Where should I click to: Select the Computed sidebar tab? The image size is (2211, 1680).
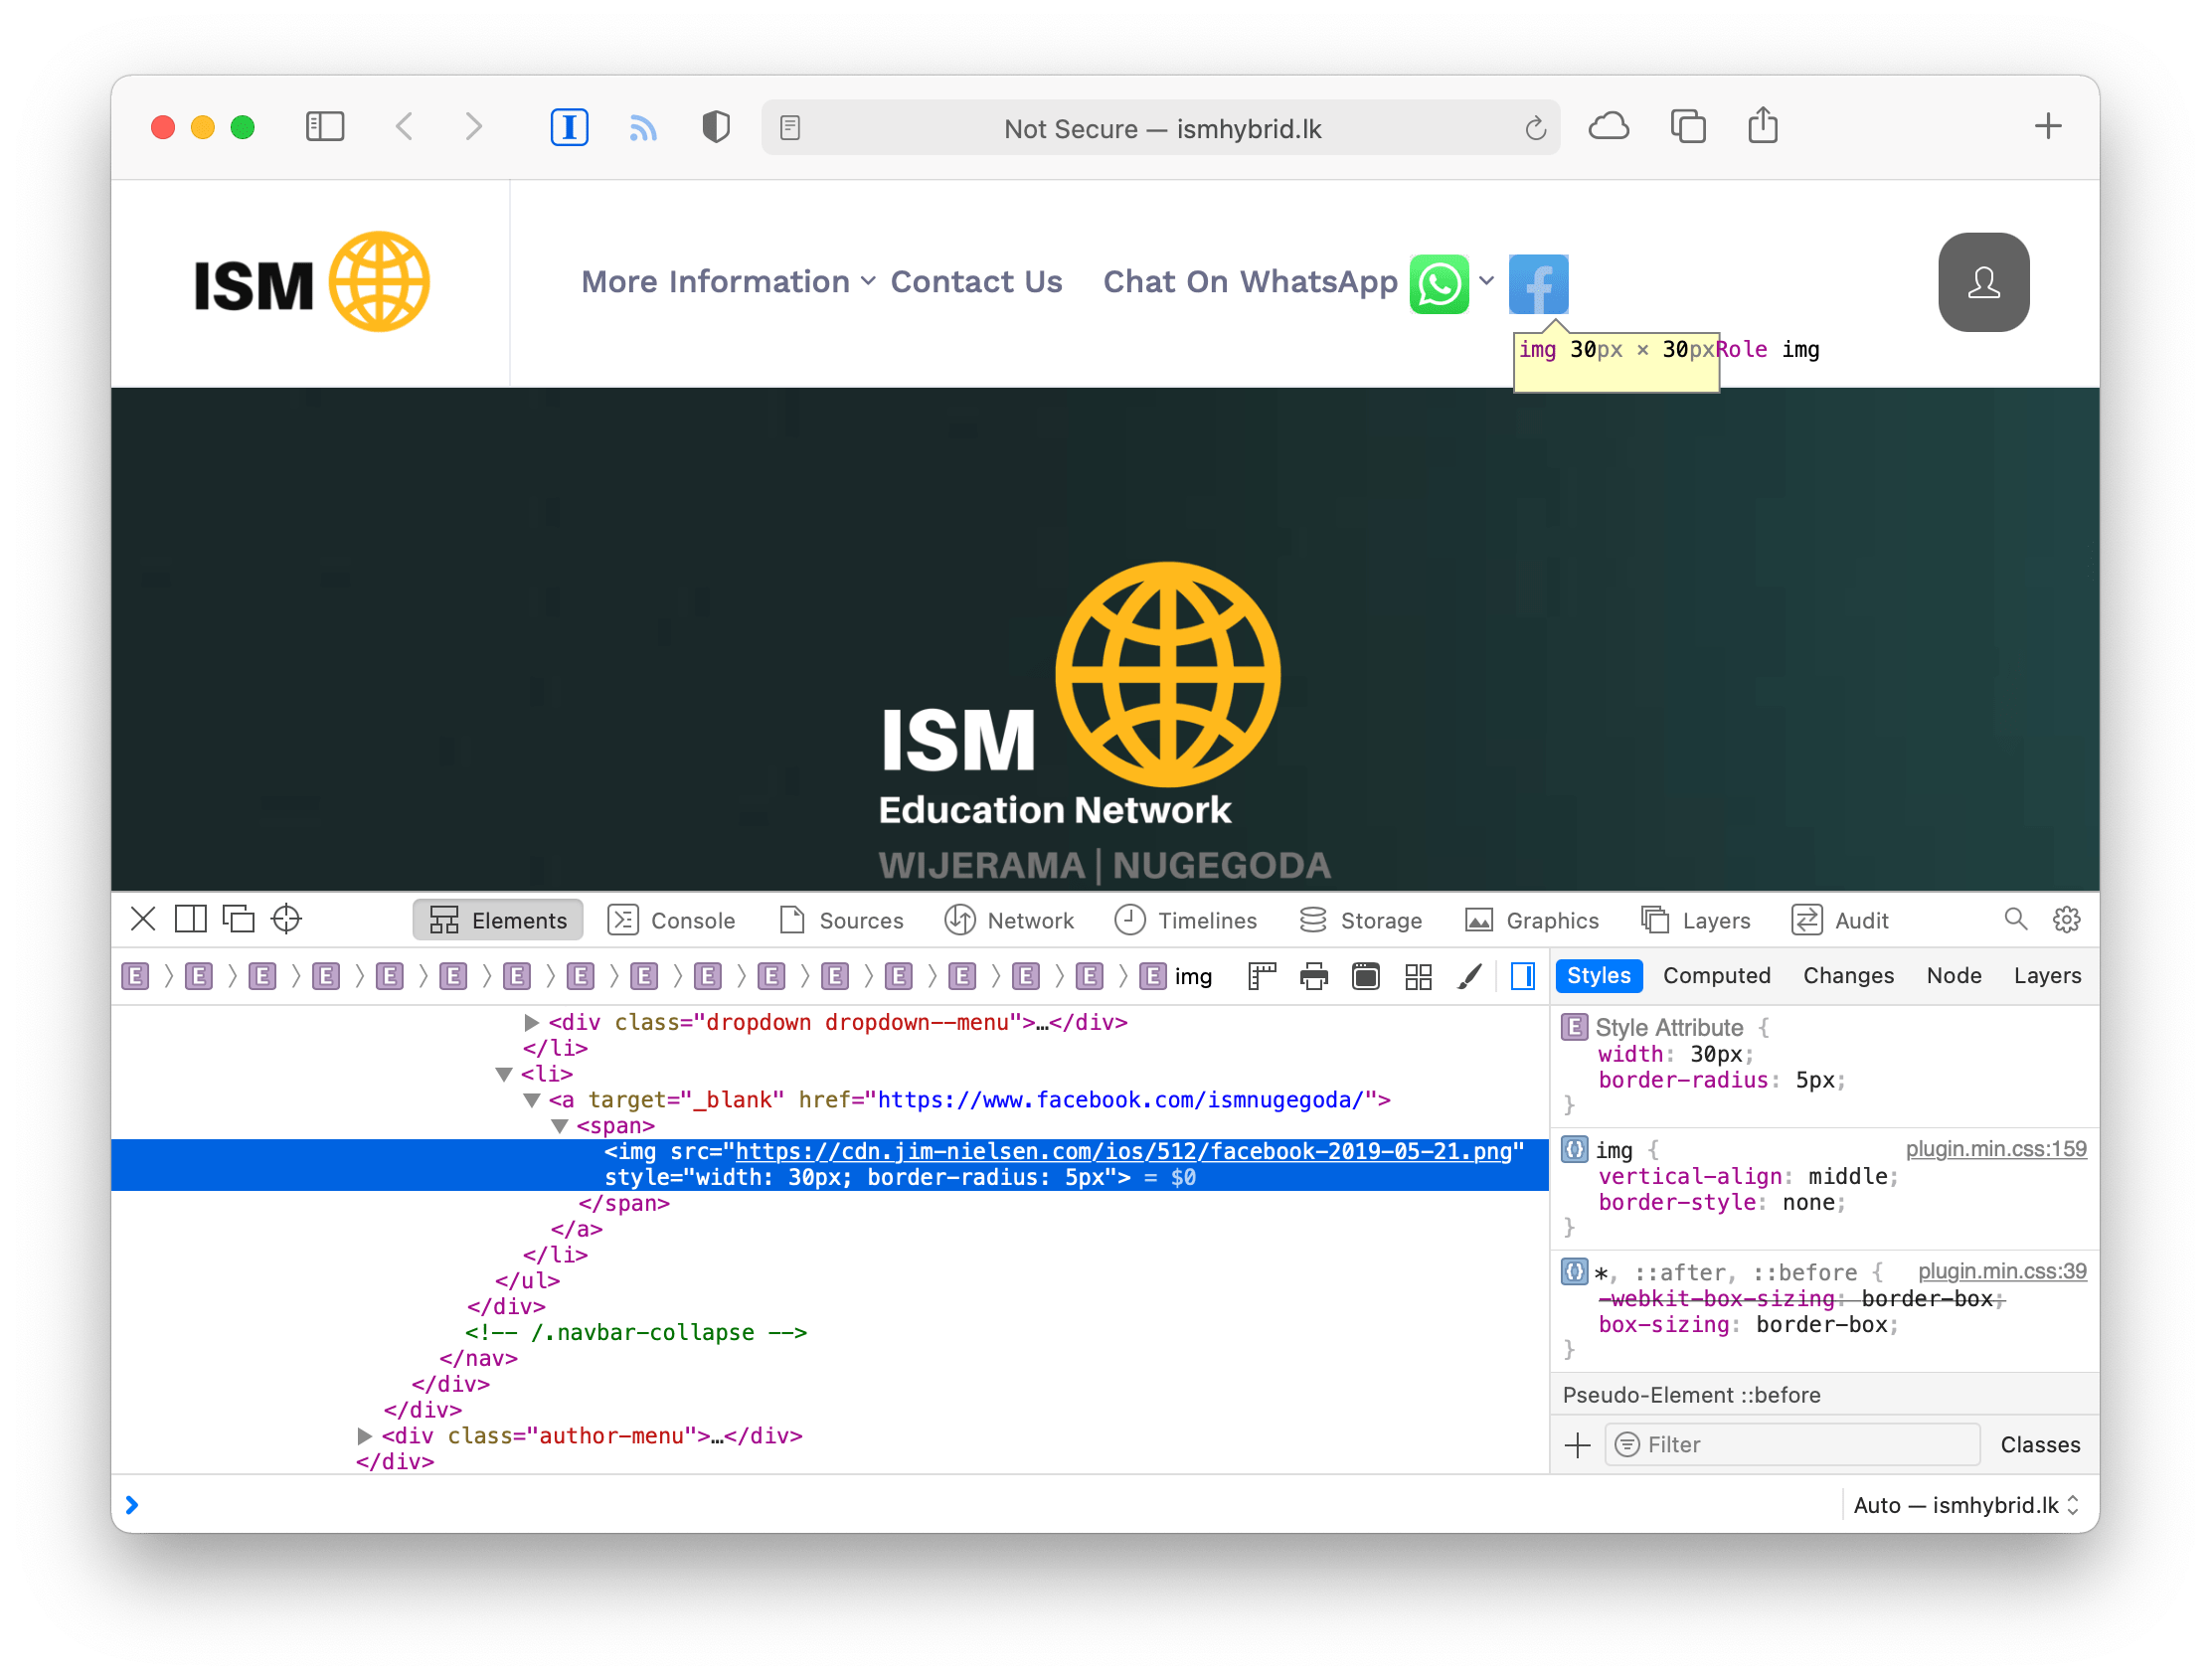[x=1716, y=975]
